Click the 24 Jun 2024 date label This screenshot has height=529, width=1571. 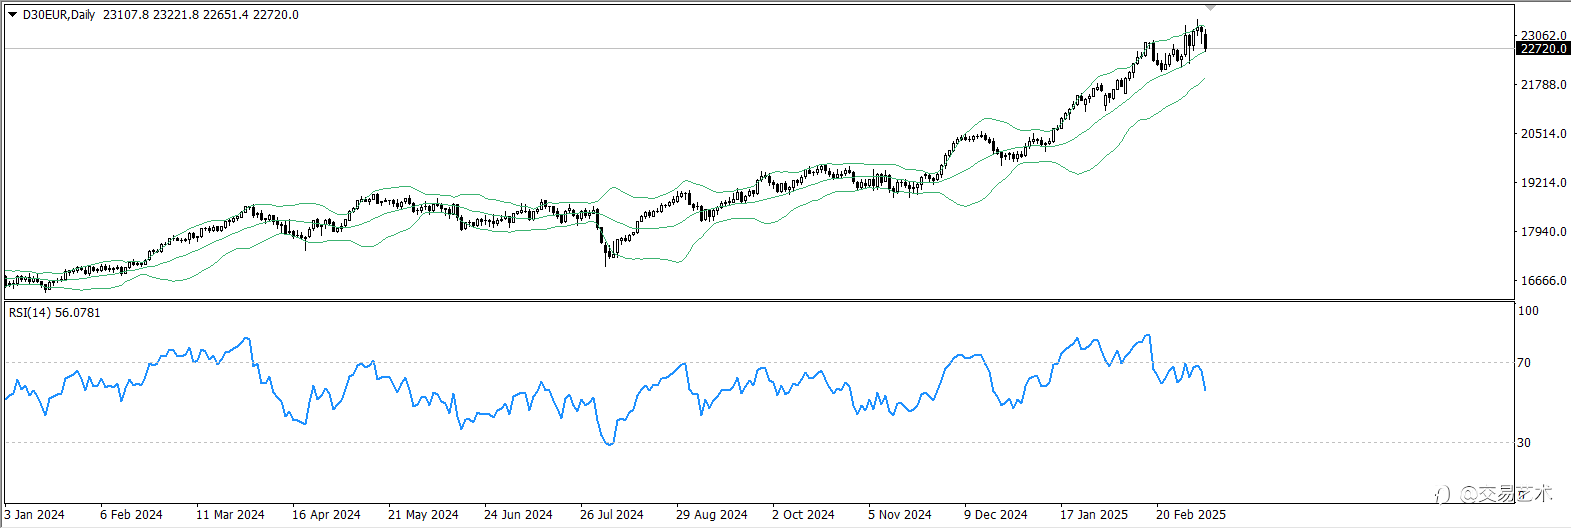(518, 515)
